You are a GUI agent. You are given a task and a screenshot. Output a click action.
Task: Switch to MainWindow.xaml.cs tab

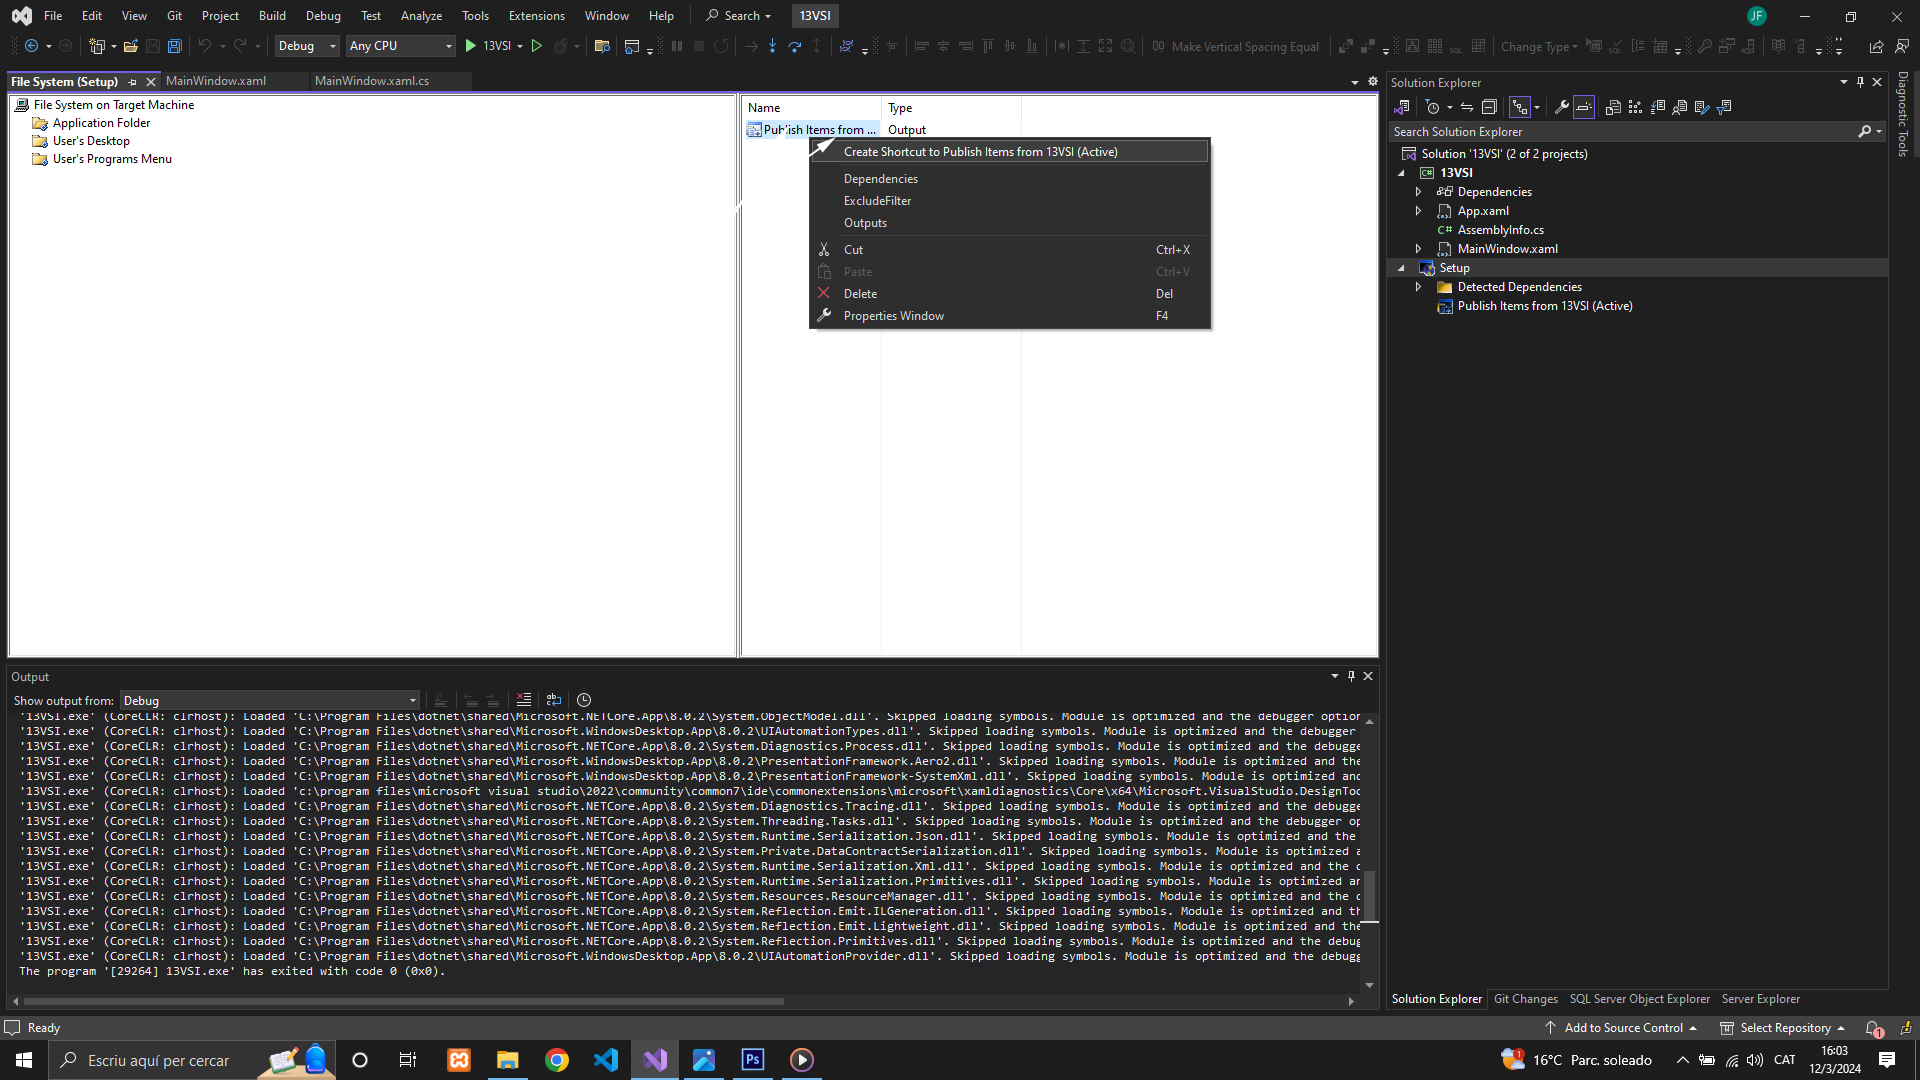371,81
